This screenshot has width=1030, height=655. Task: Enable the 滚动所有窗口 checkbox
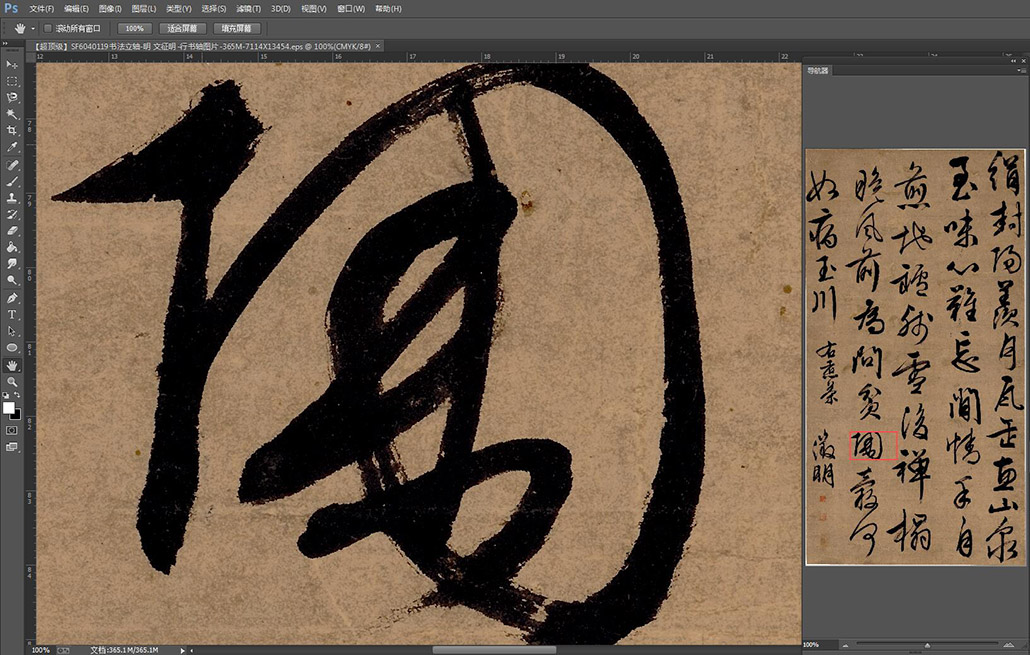(47, 28)
